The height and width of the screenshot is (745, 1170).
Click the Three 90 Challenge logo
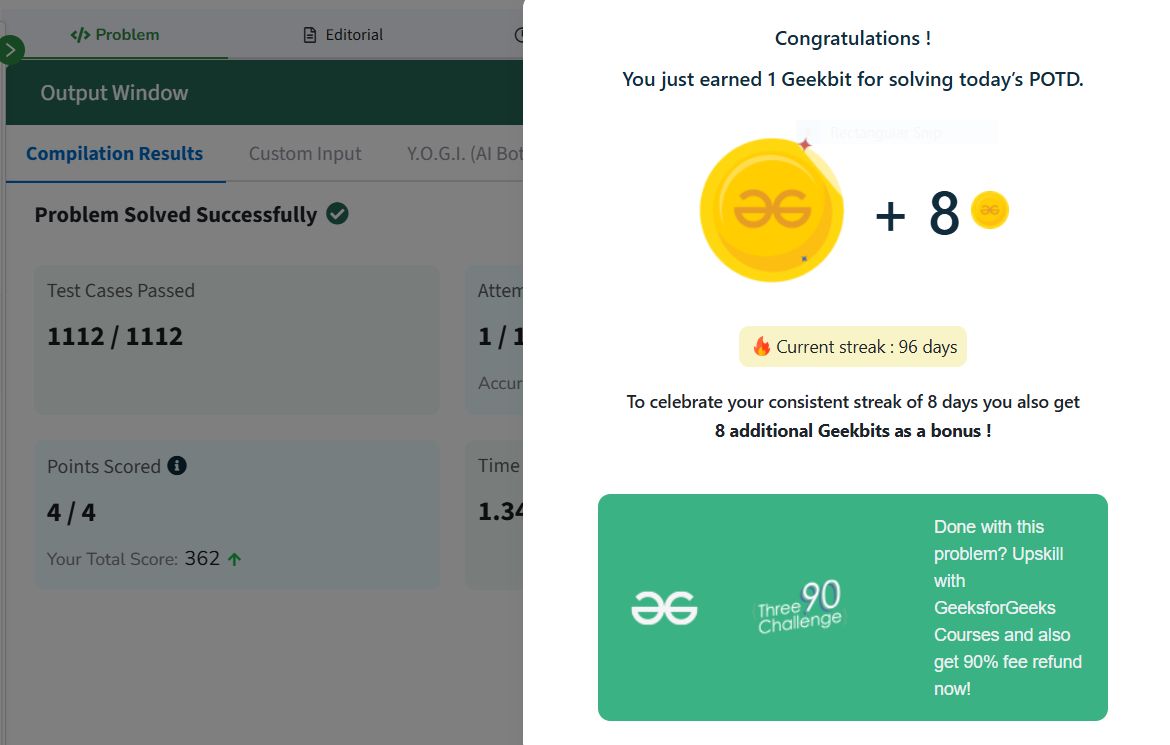pyautogui.click(x=800, y=607)
